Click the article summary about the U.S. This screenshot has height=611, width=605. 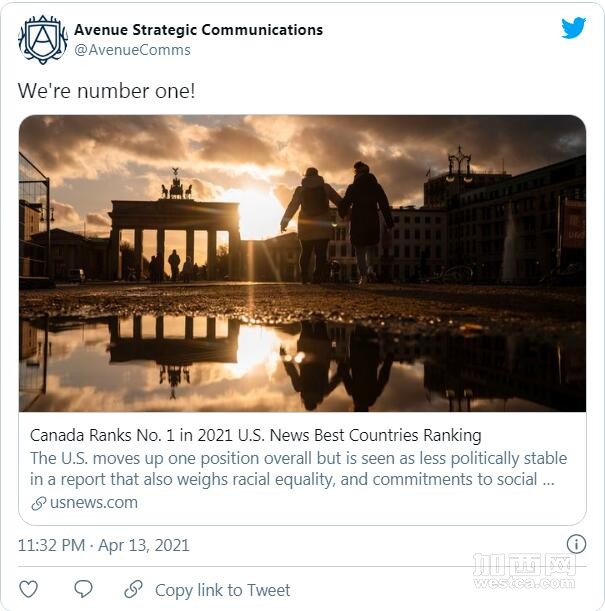tap(298, 468)
